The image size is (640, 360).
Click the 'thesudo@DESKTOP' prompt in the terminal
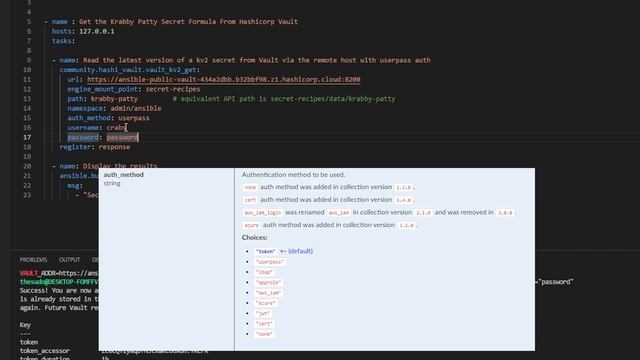[x=59, y=282]
